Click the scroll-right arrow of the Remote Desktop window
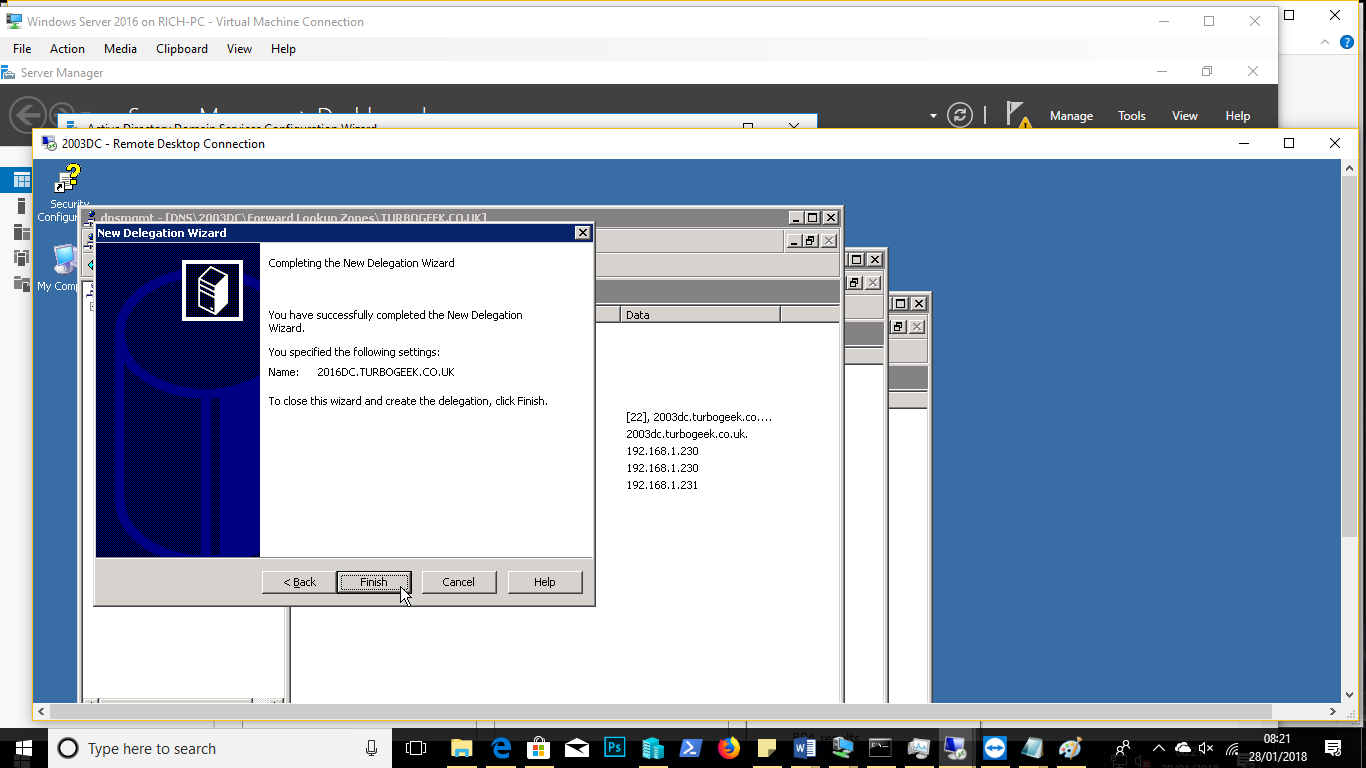This screenshot has height=768, width=1366. point(1333,712)
